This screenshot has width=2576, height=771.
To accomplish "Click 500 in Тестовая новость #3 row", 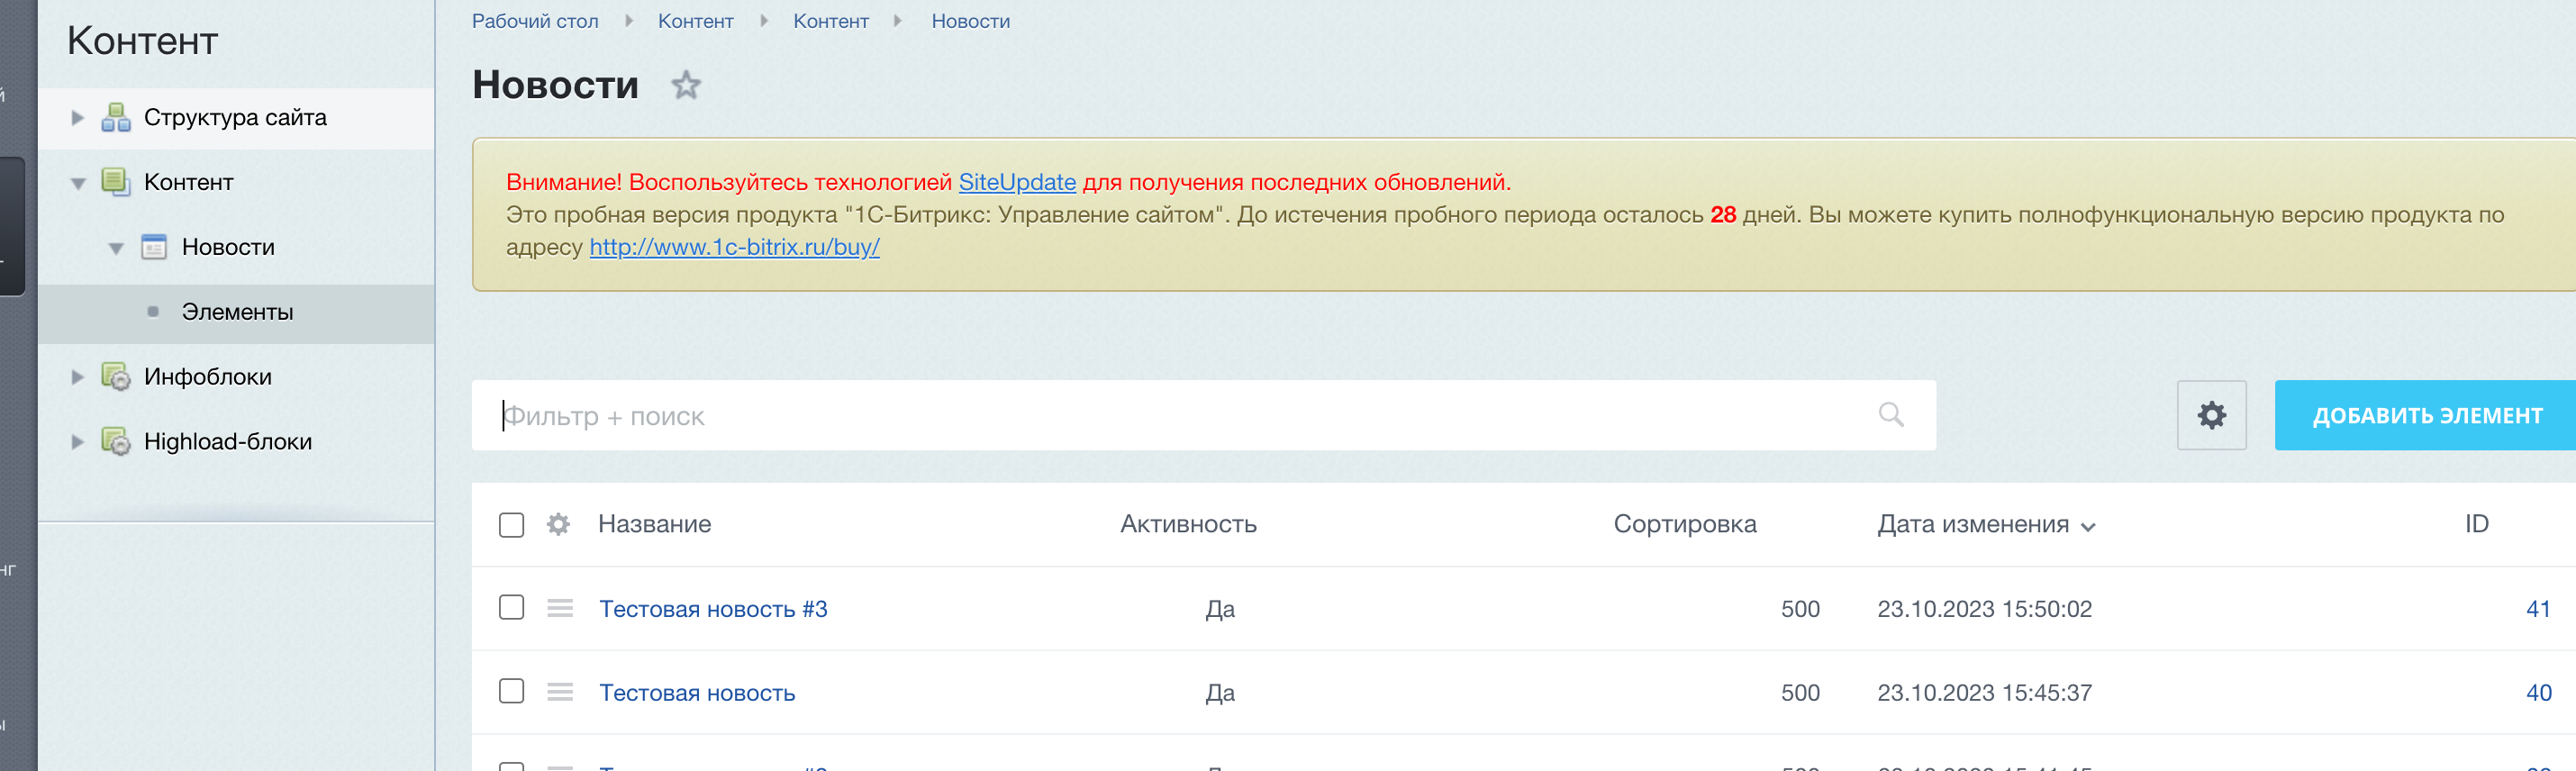I will (1800, 609).
